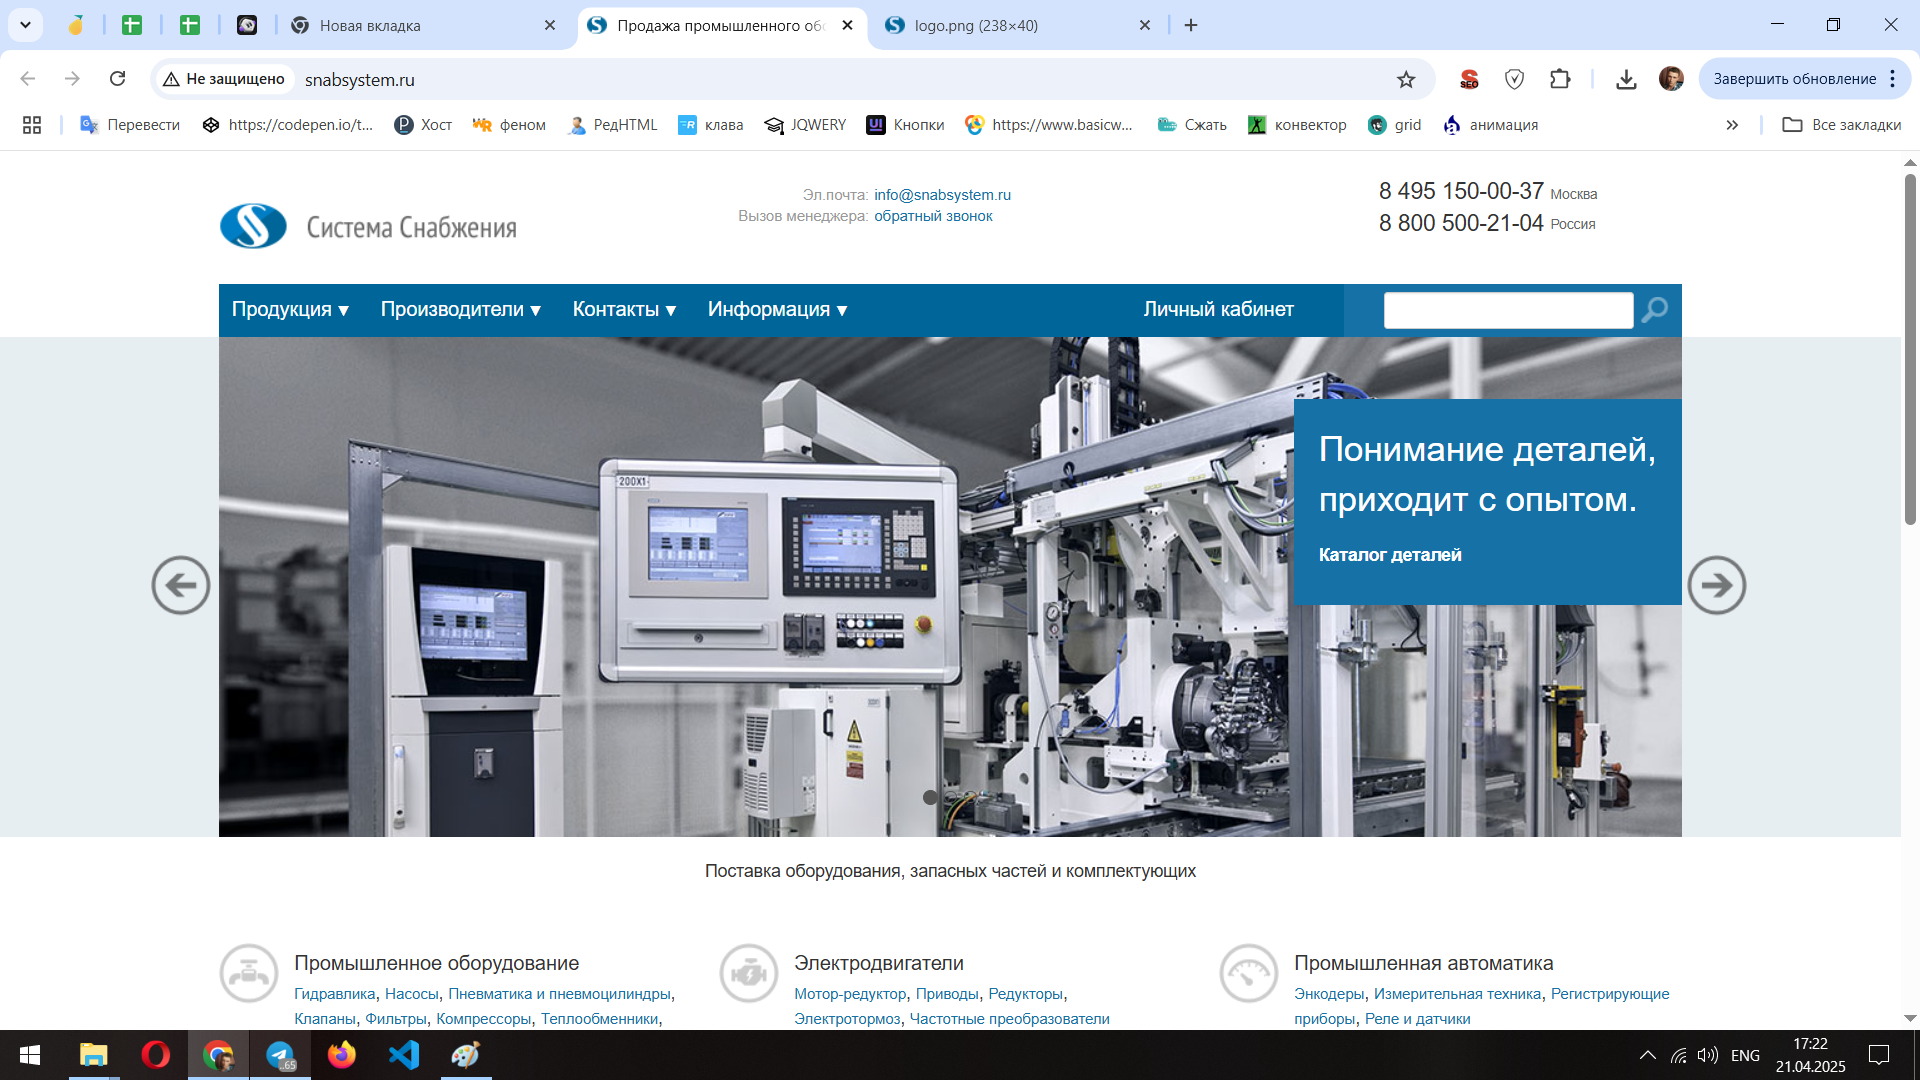Expand the Производители dropdown menu
The image size is (1920, 1080).
point(460,310)
